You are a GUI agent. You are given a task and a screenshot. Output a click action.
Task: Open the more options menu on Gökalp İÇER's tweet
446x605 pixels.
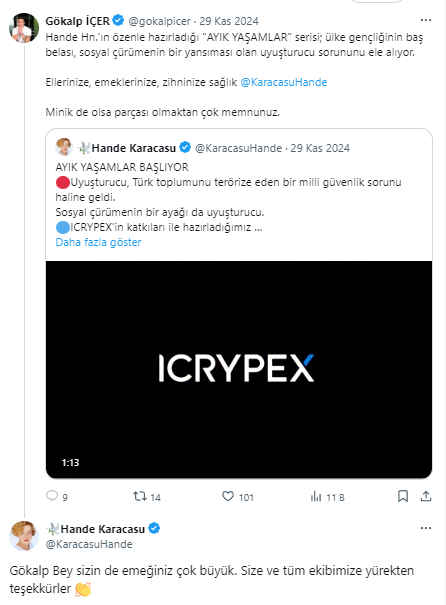[426, 20]
